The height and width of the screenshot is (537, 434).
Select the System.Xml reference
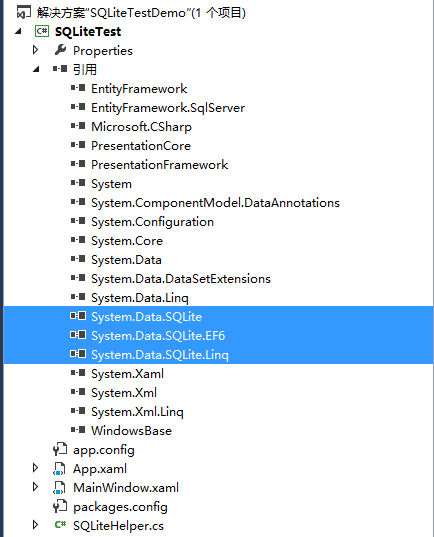124,393
